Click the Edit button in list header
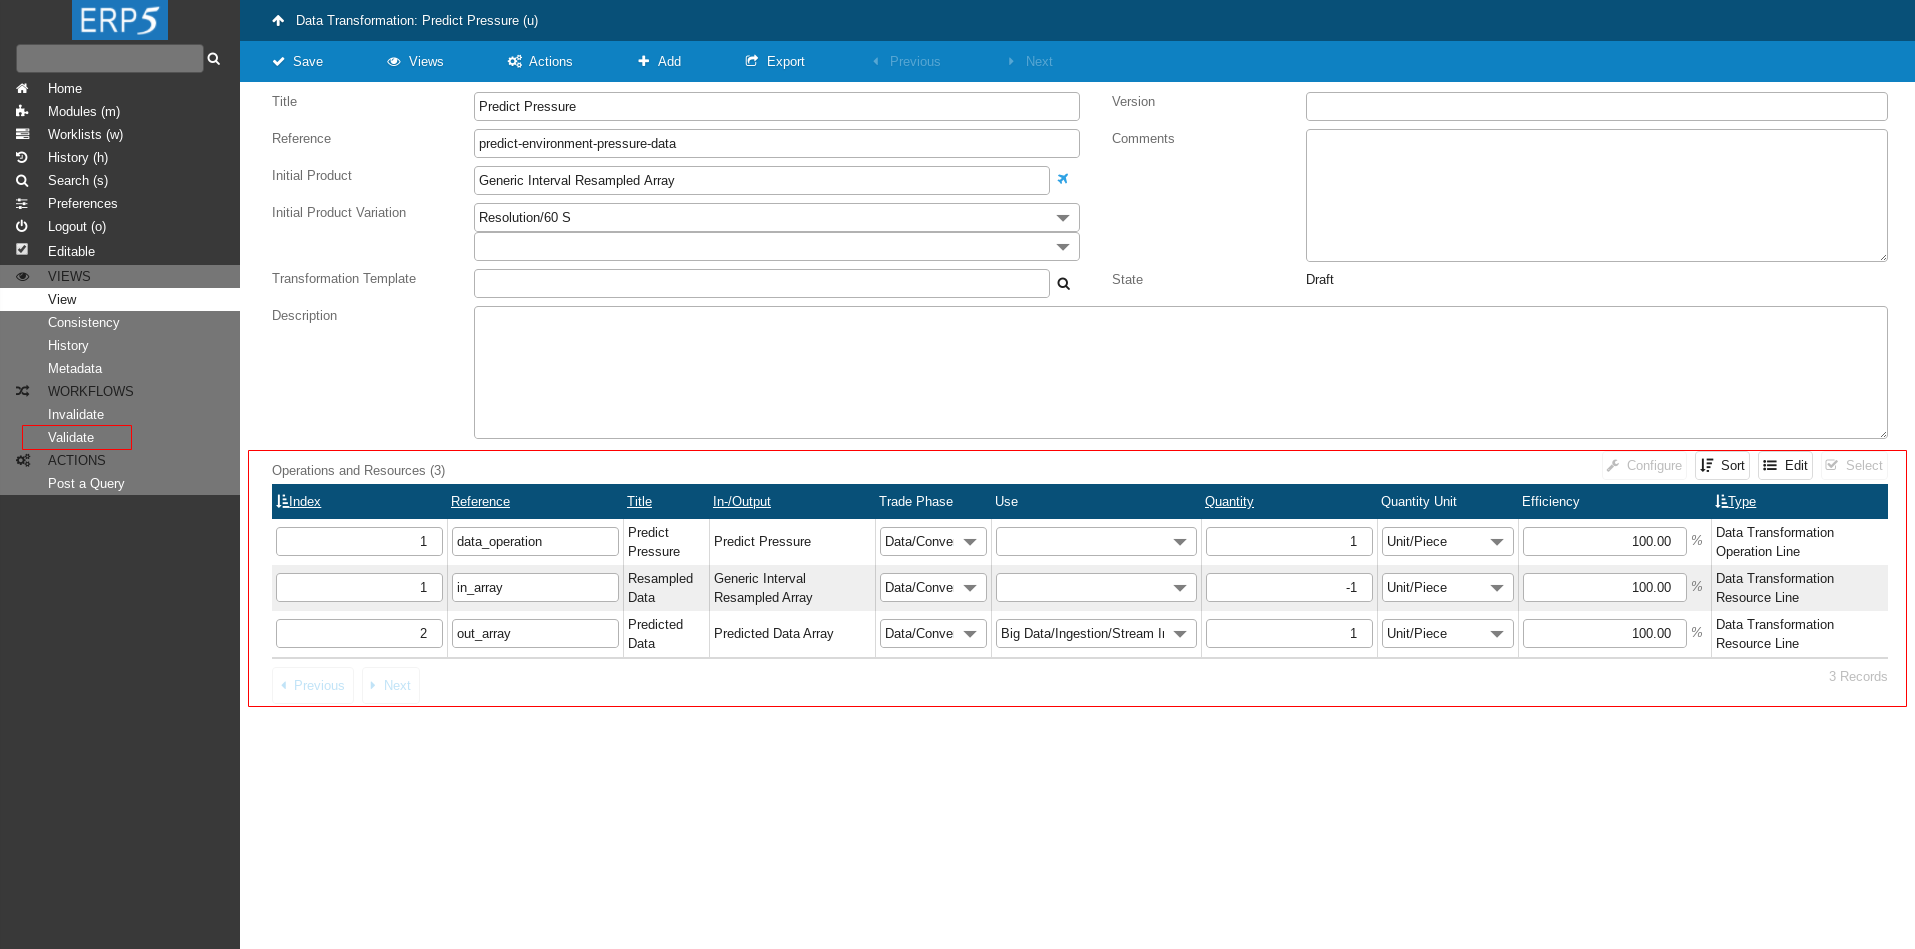This screenshot has width=1915, height=949. click(1785, 465)
